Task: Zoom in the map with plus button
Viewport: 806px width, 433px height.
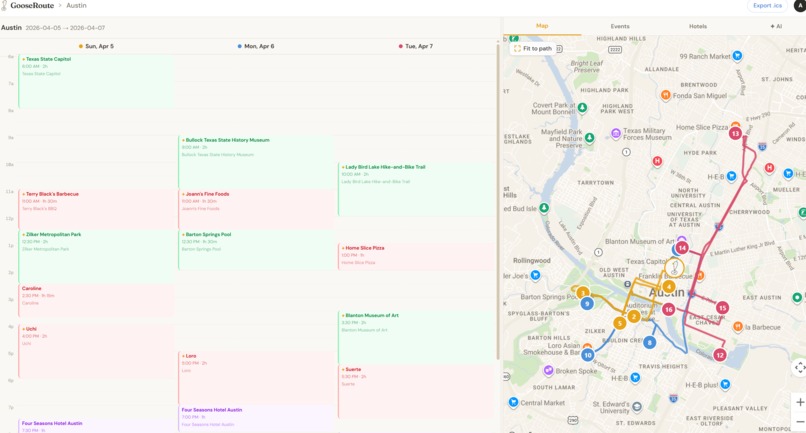Action: 800,402
